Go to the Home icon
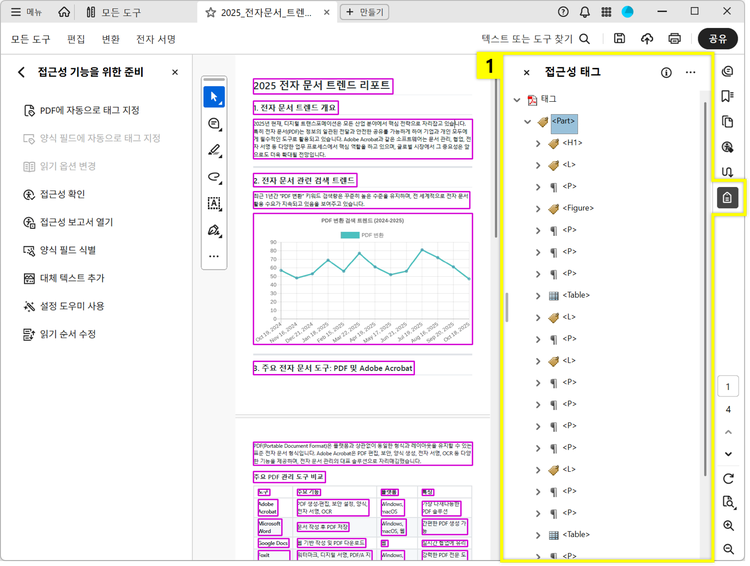 (x=64, y=12)
